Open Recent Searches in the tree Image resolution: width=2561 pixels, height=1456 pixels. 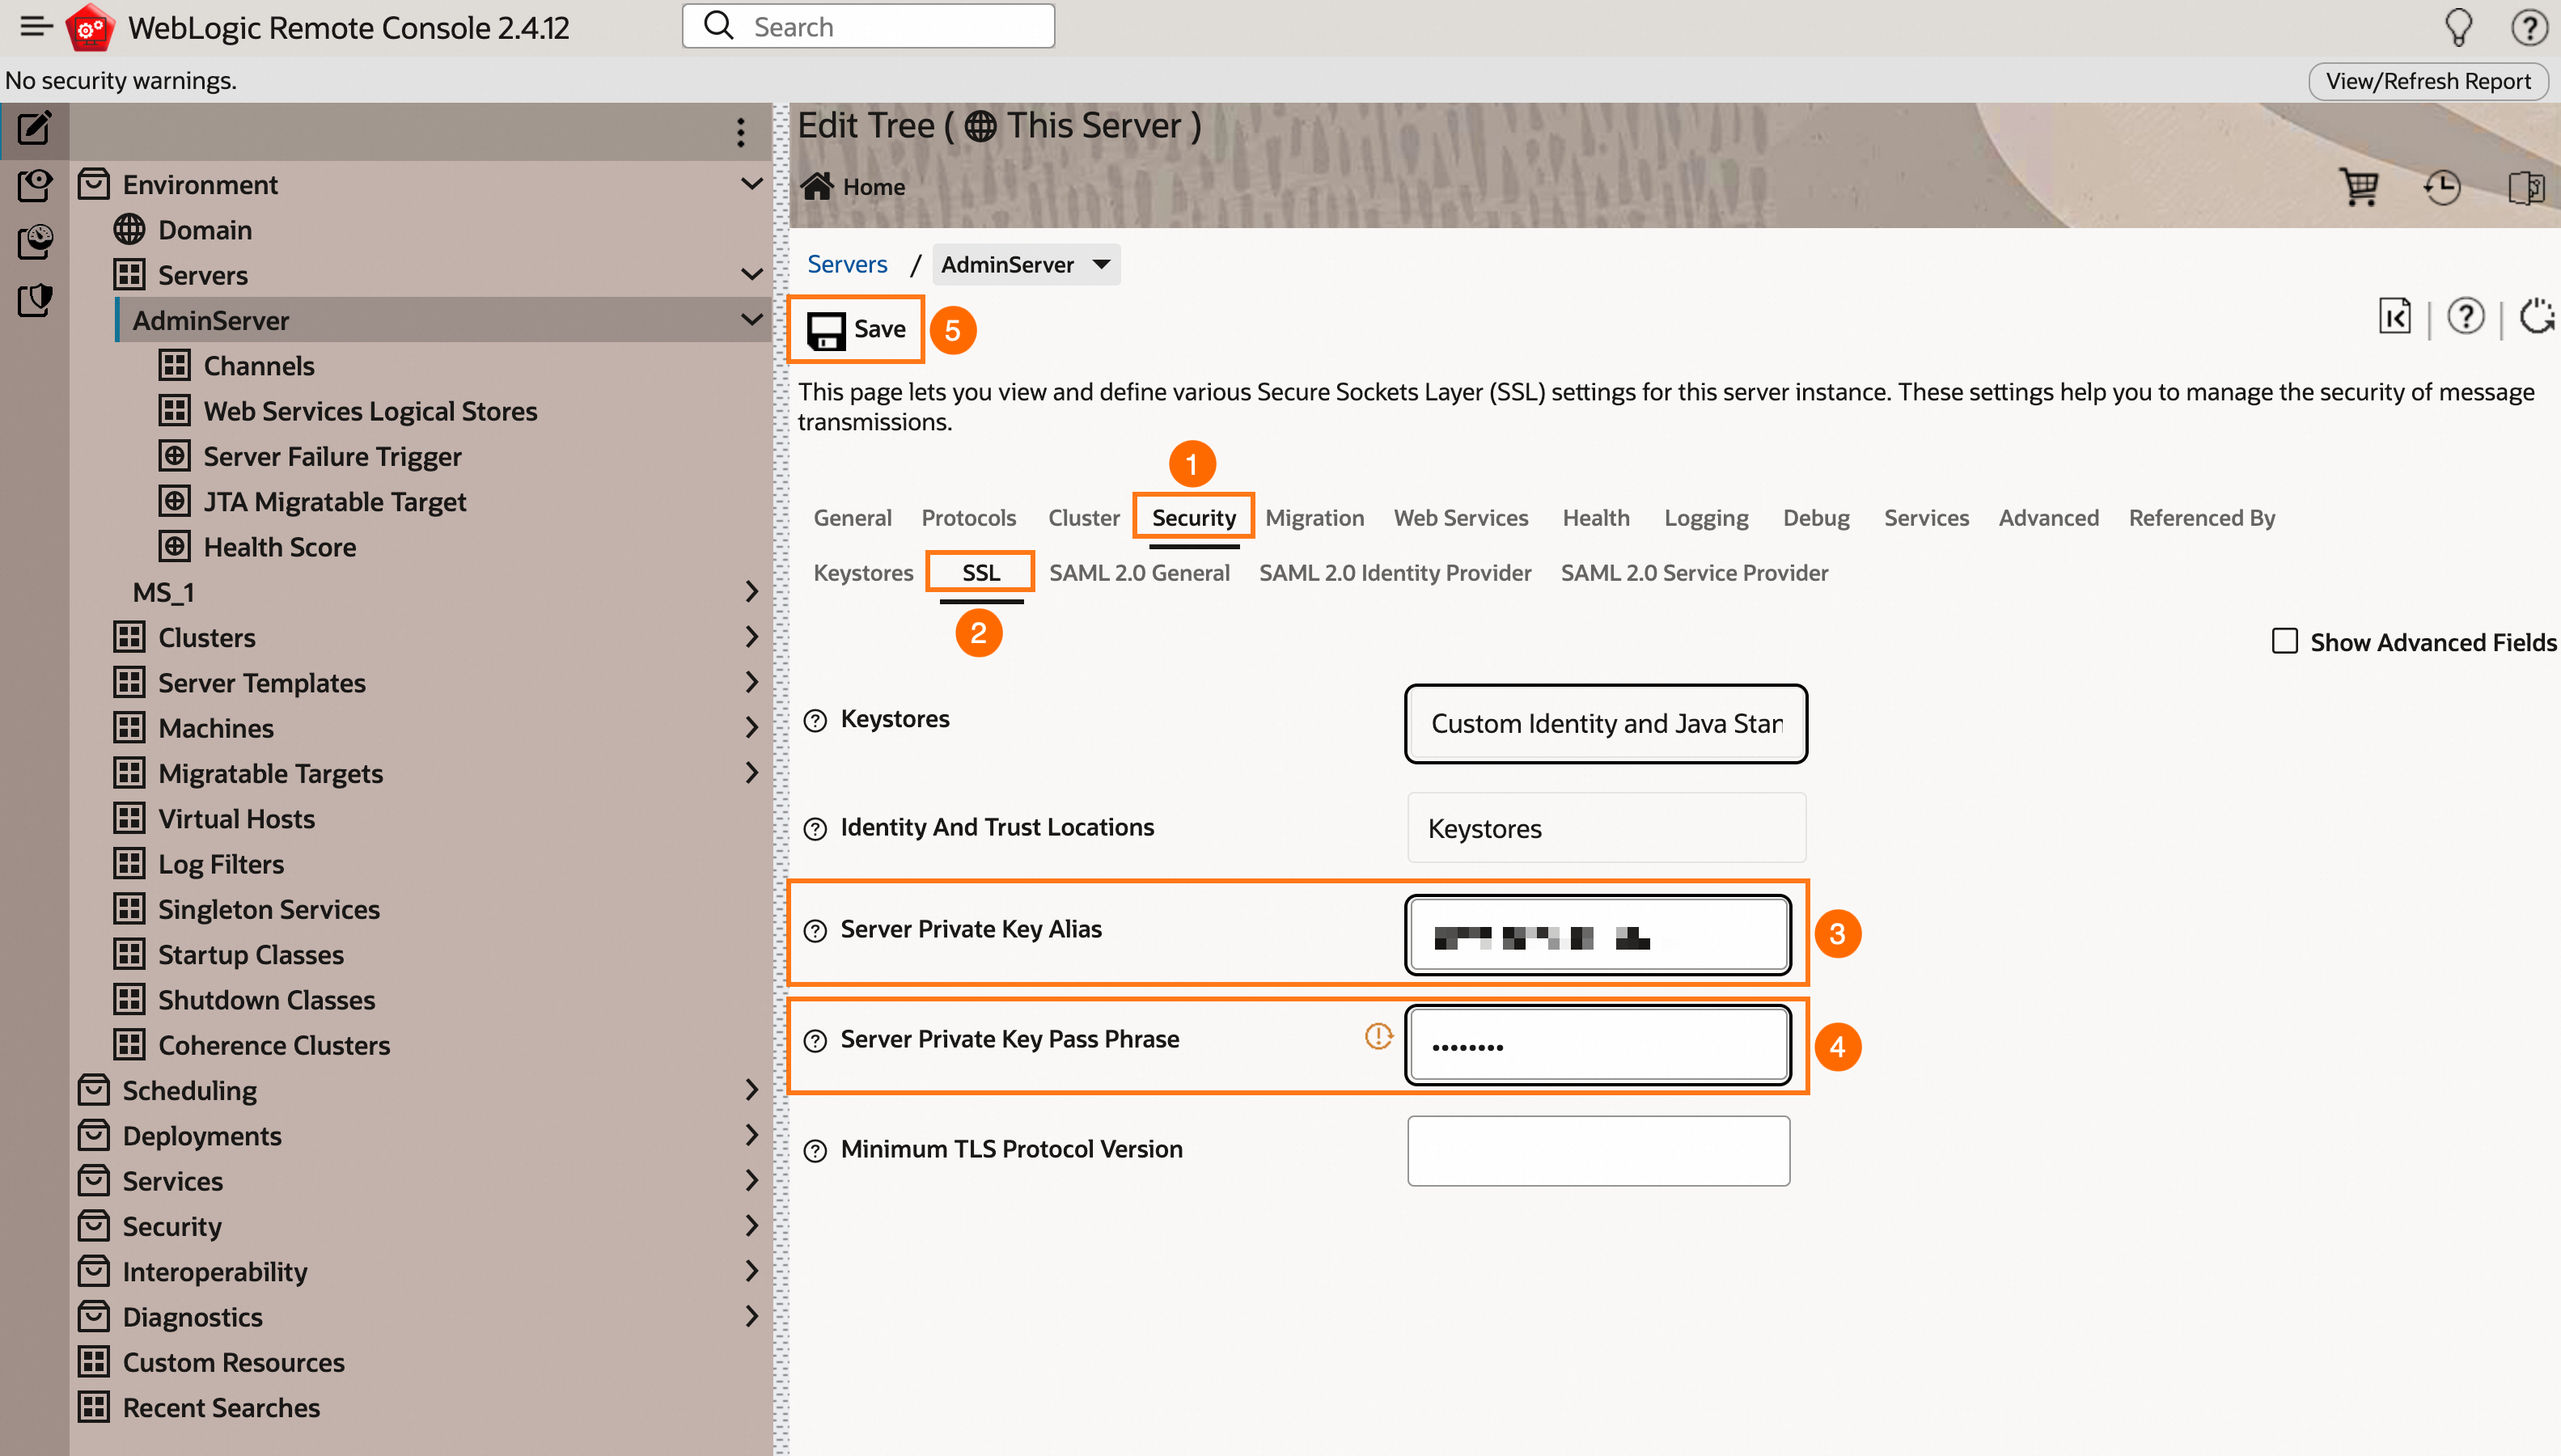coord(221,1408)
